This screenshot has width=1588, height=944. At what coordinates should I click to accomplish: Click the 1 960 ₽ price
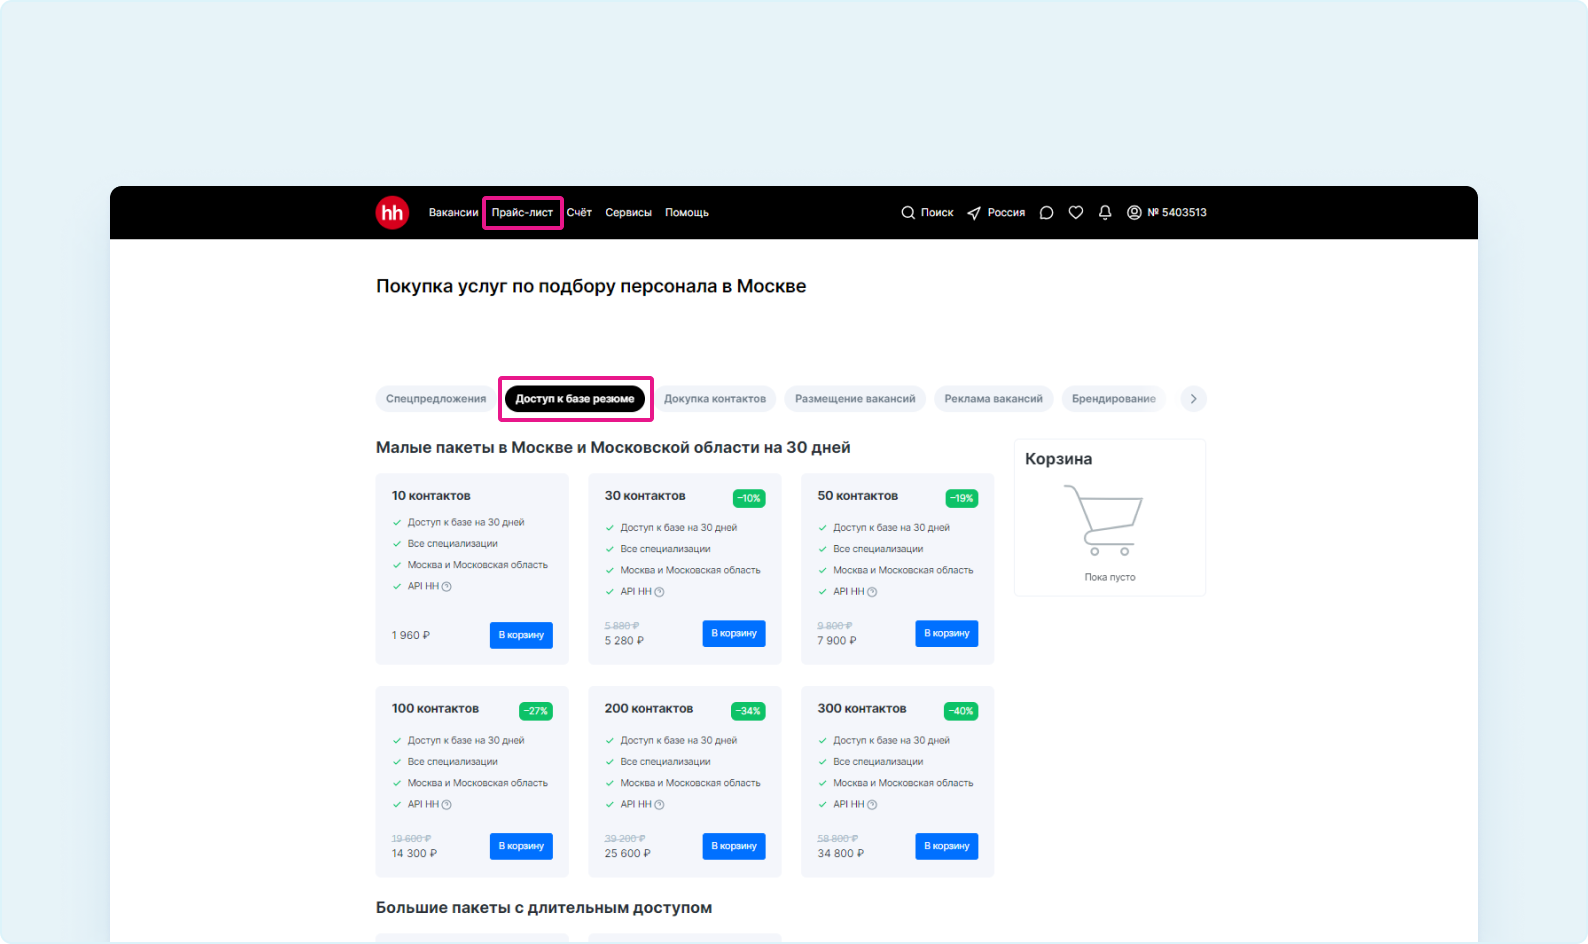coord(411,635)
